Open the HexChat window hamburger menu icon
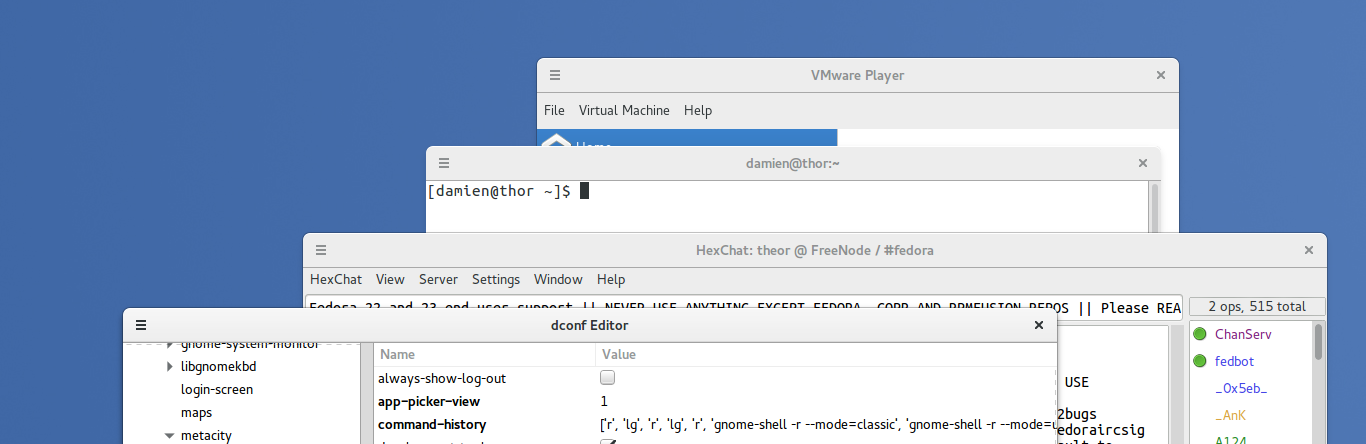1366x444 pixels. (321, 250)
